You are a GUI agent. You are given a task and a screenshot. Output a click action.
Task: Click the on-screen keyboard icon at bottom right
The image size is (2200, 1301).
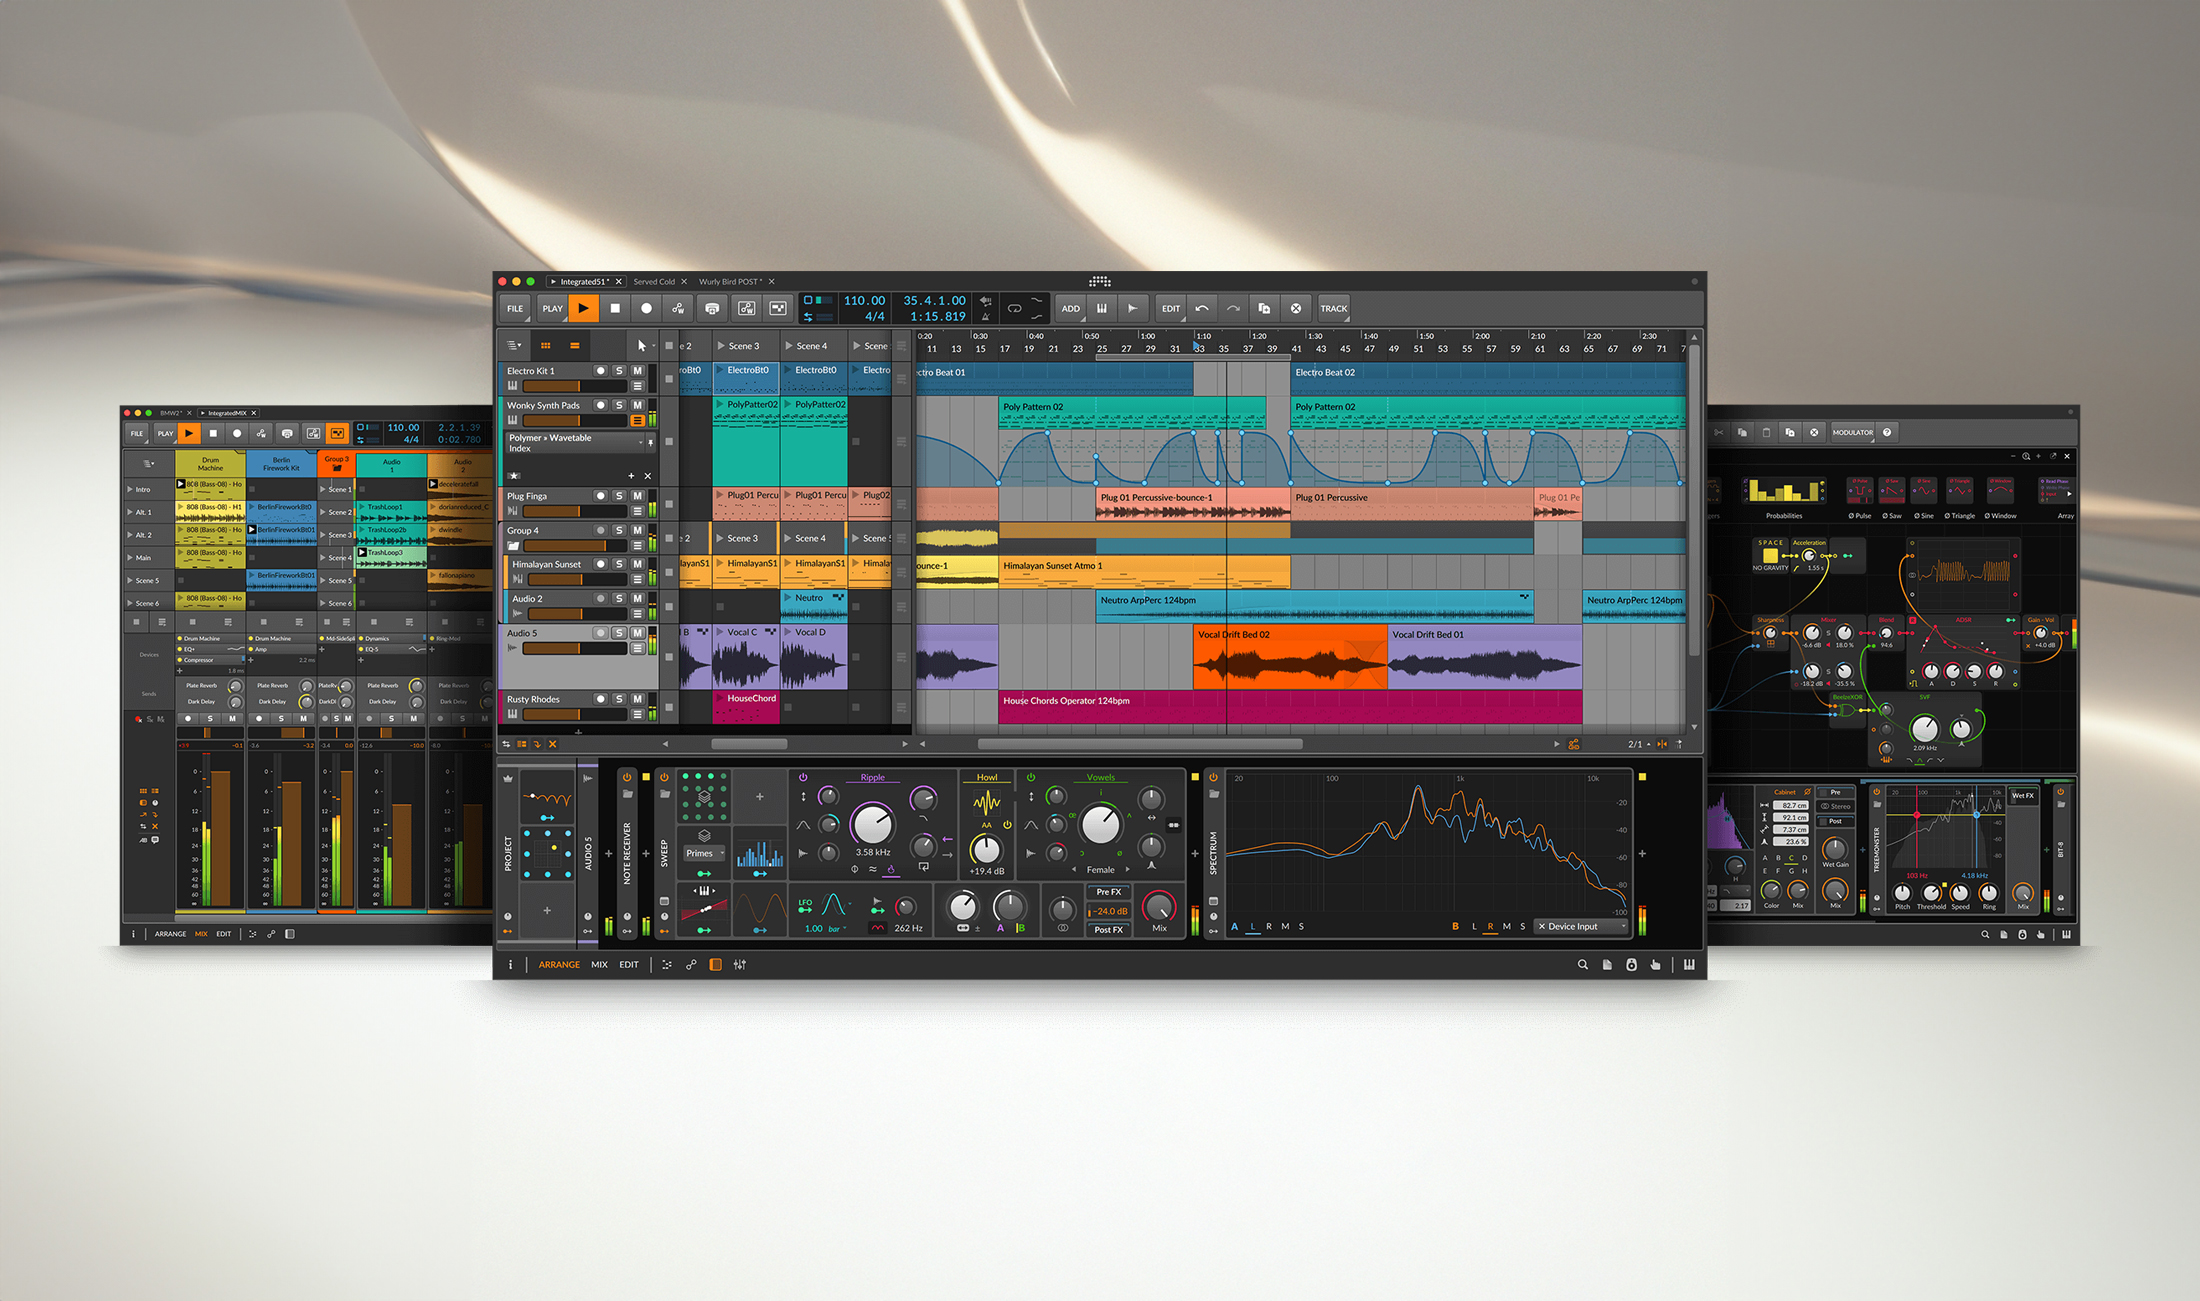point(1689,965)
